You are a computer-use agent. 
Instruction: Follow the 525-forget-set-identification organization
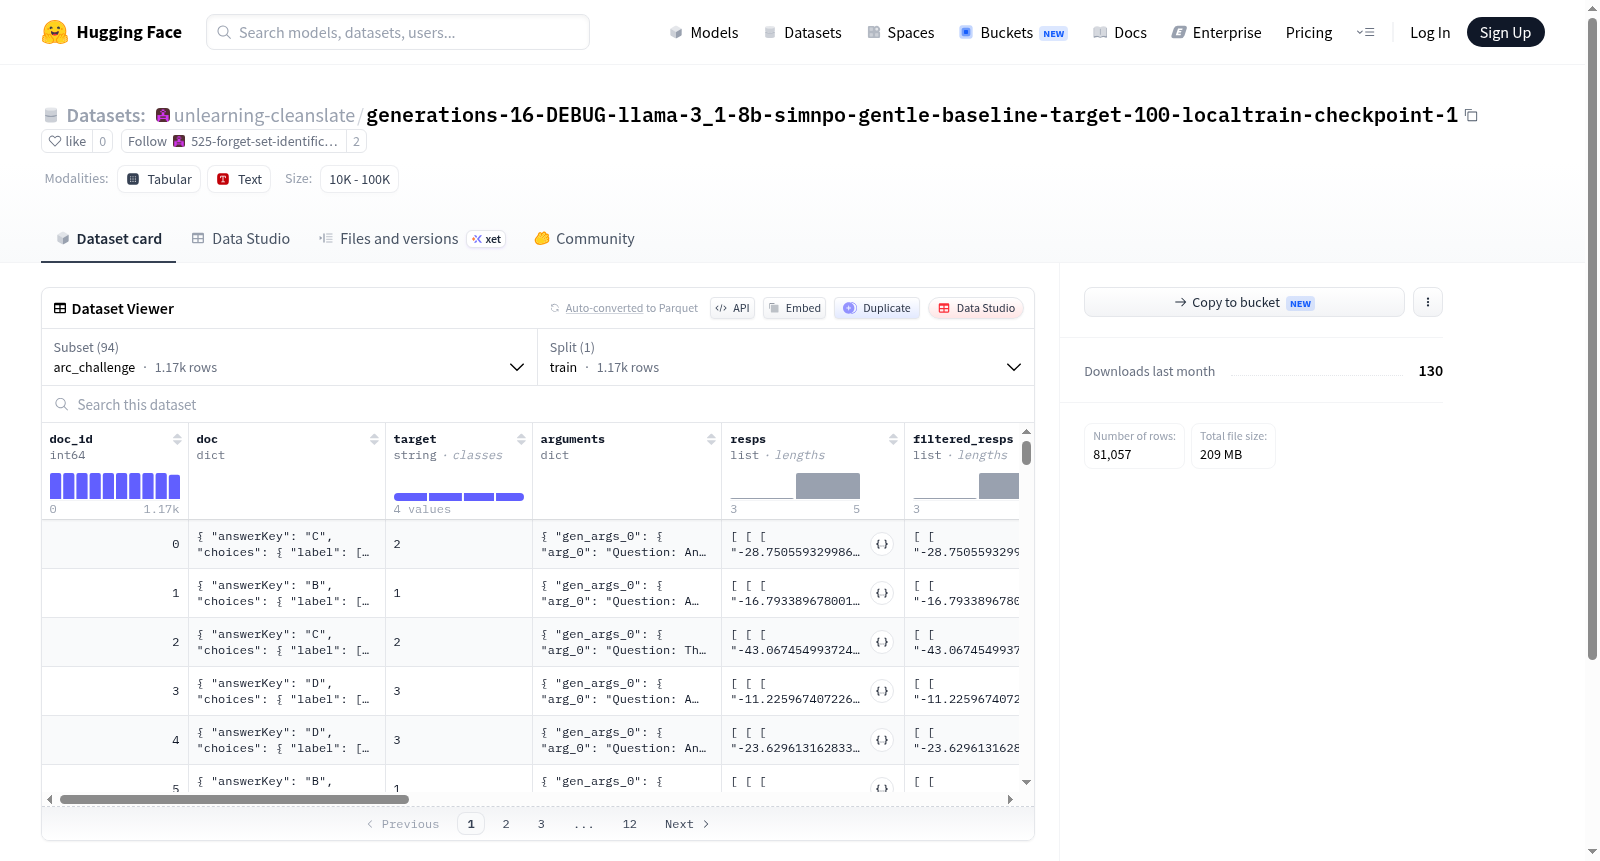click(x=234, y=141)
